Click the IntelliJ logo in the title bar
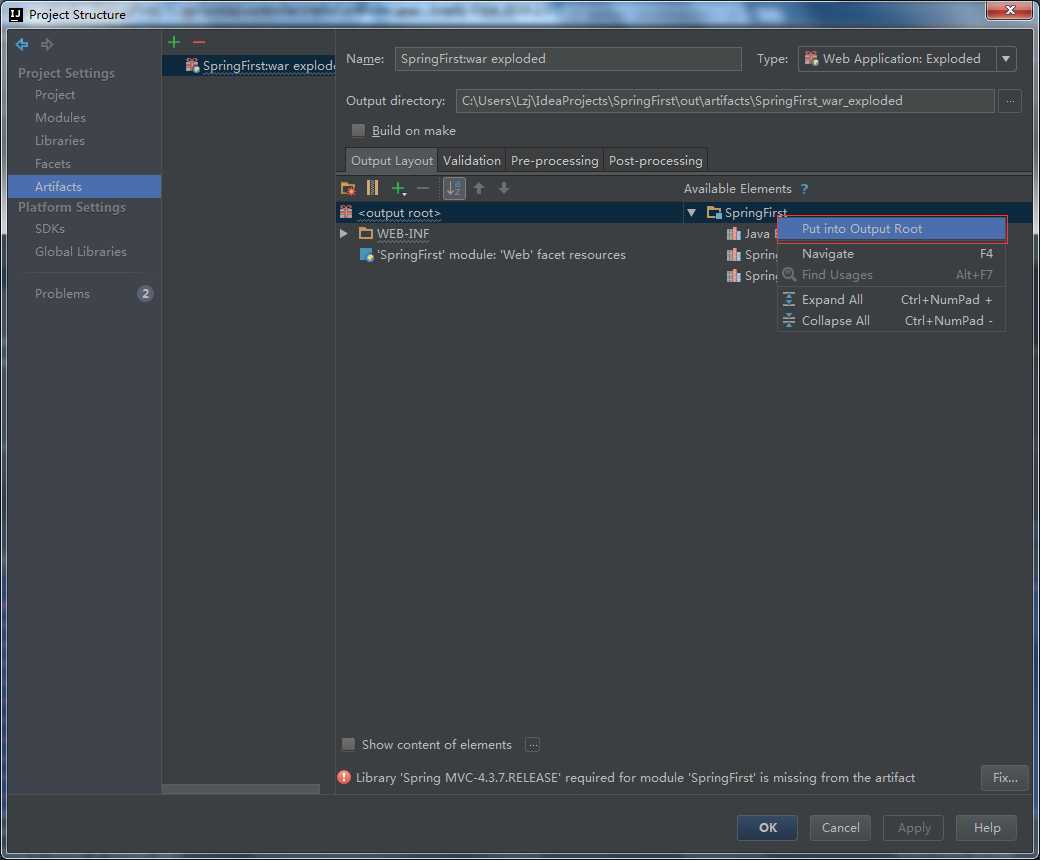Image resolution: width=1040 pixels, height=860 pixels. [16, 15]
